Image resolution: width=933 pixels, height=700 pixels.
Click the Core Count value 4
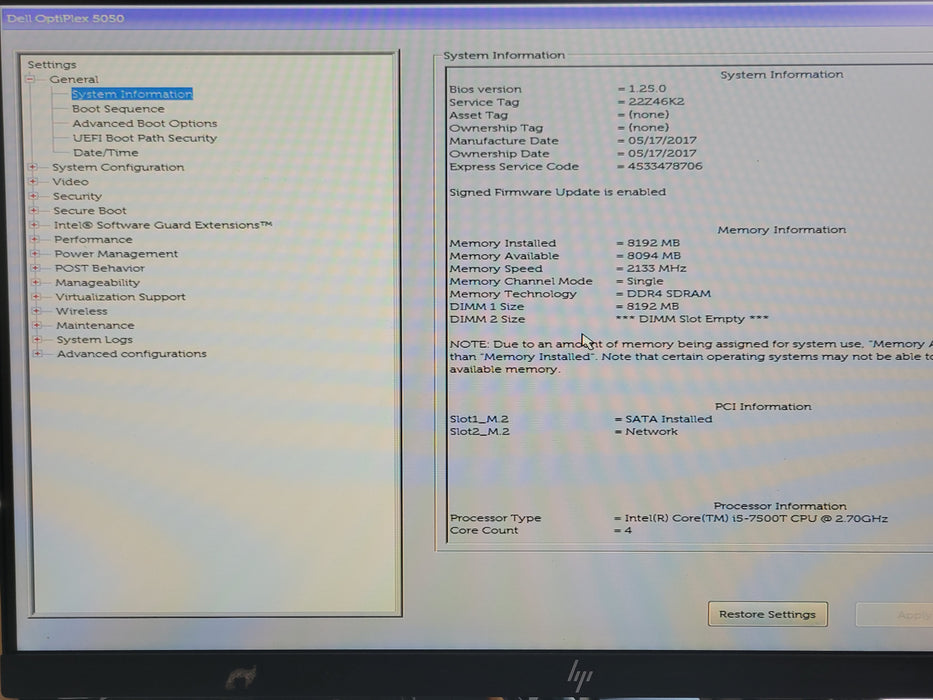click(x=628, y=530)
